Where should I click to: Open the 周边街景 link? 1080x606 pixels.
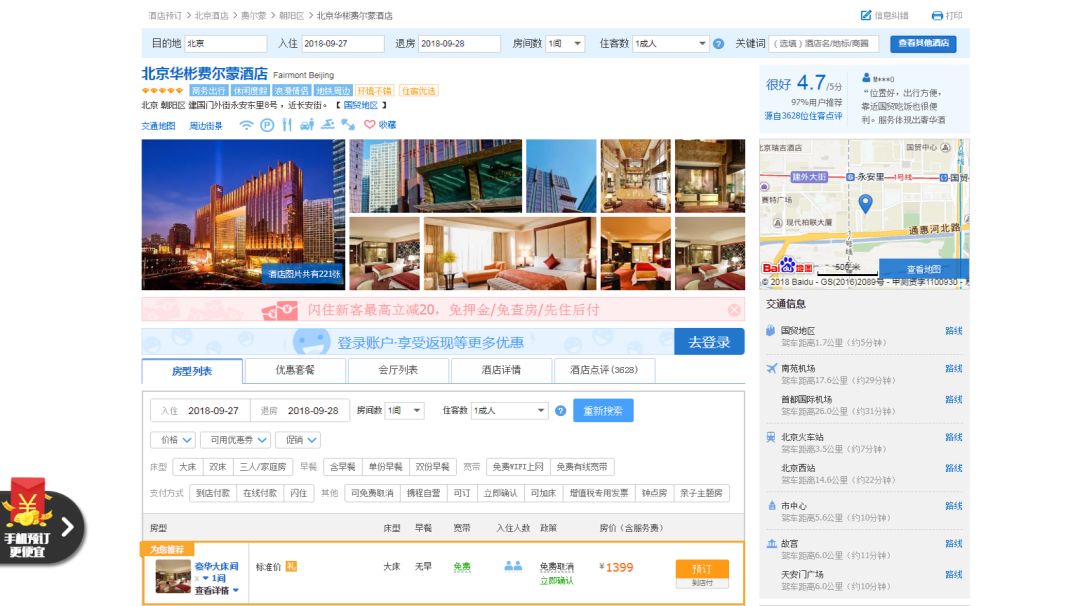click(206, 126)
